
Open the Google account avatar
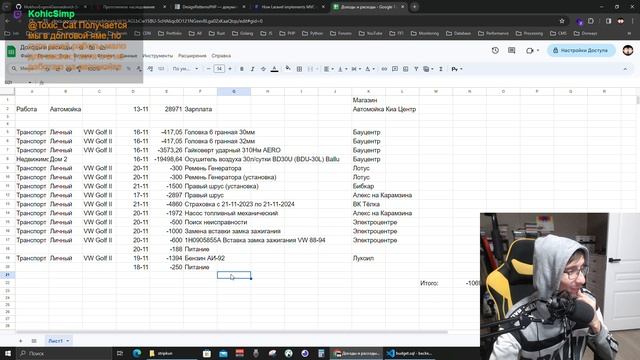click(628, 50)
